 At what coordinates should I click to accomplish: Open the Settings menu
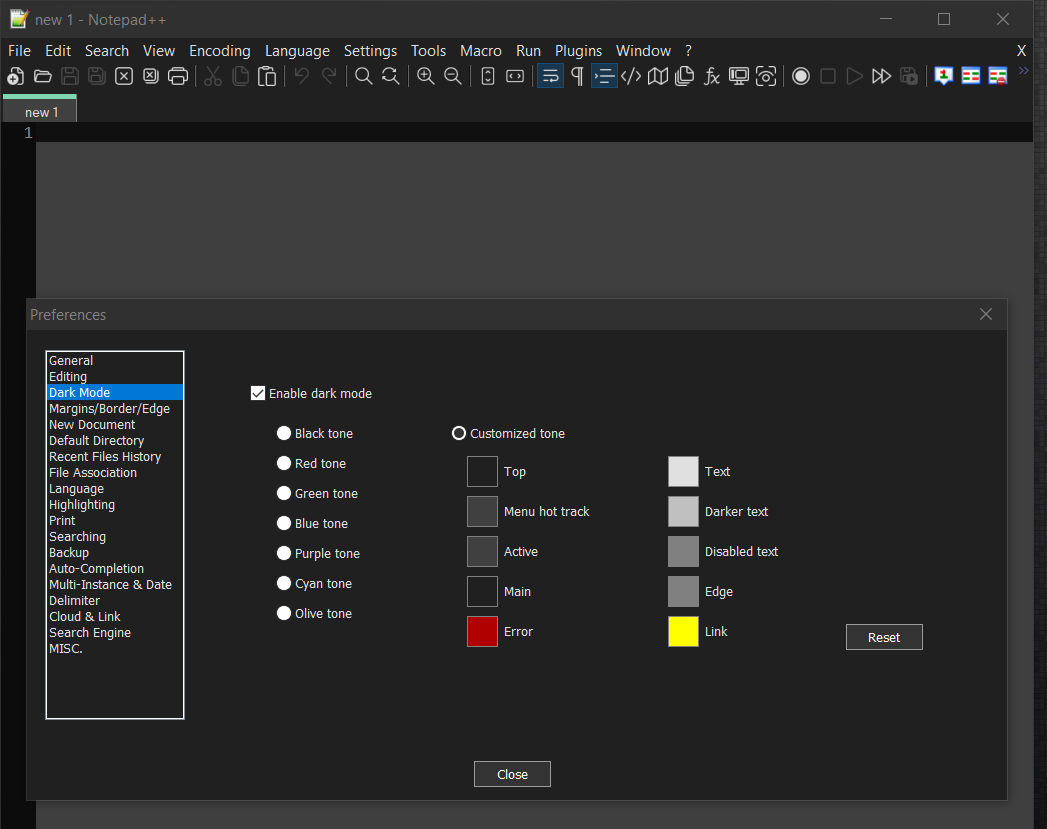click(x=370, y=51)
